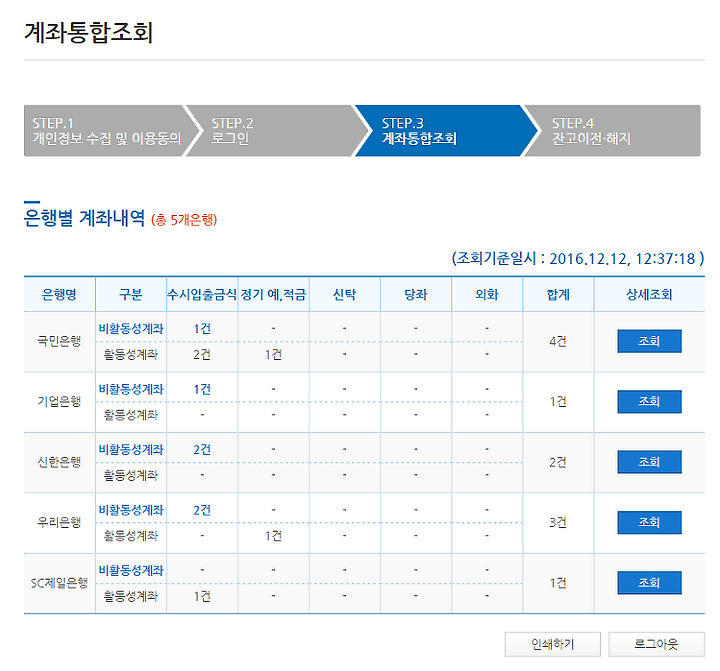This screenshot has width=720, height=671.
Task: Click 조회 button for 국민은행
Action: 649,341
